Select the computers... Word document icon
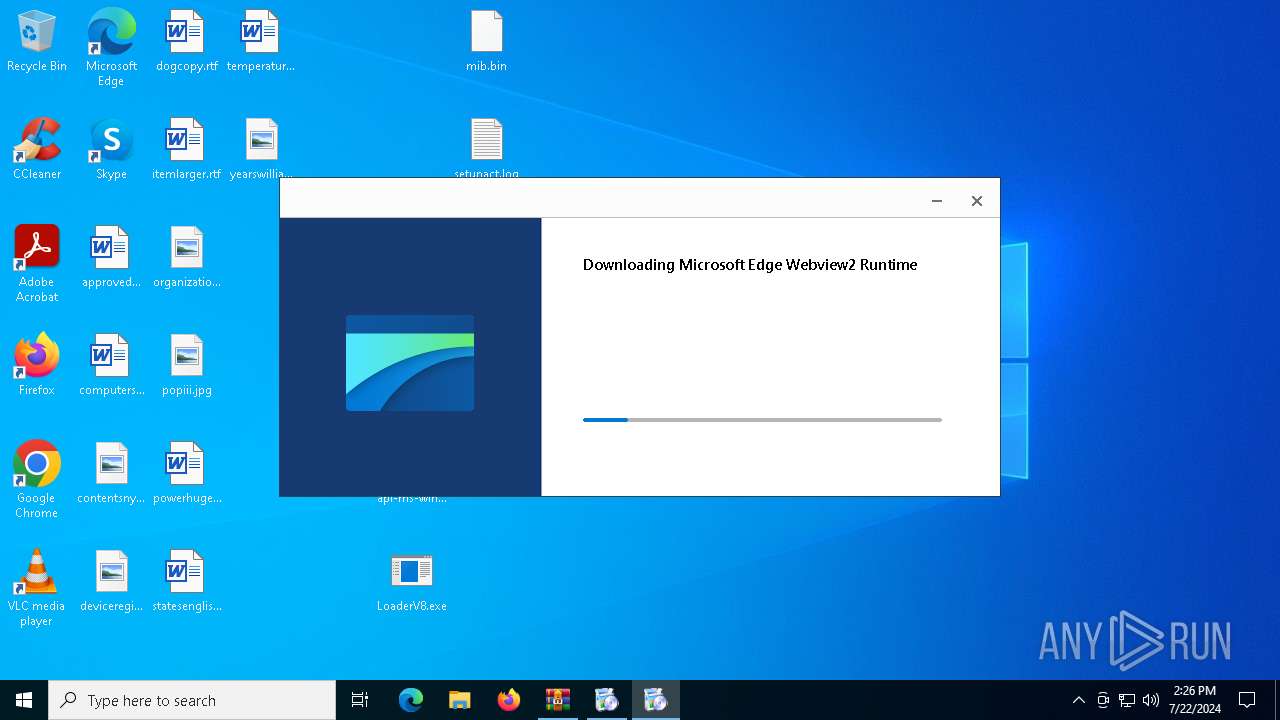 [x=111, y=366]
